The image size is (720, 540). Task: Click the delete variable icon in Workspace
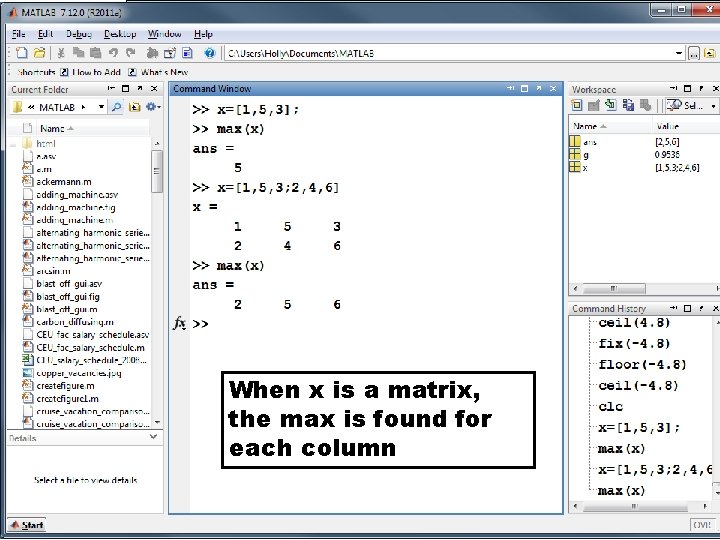(646, 105)
